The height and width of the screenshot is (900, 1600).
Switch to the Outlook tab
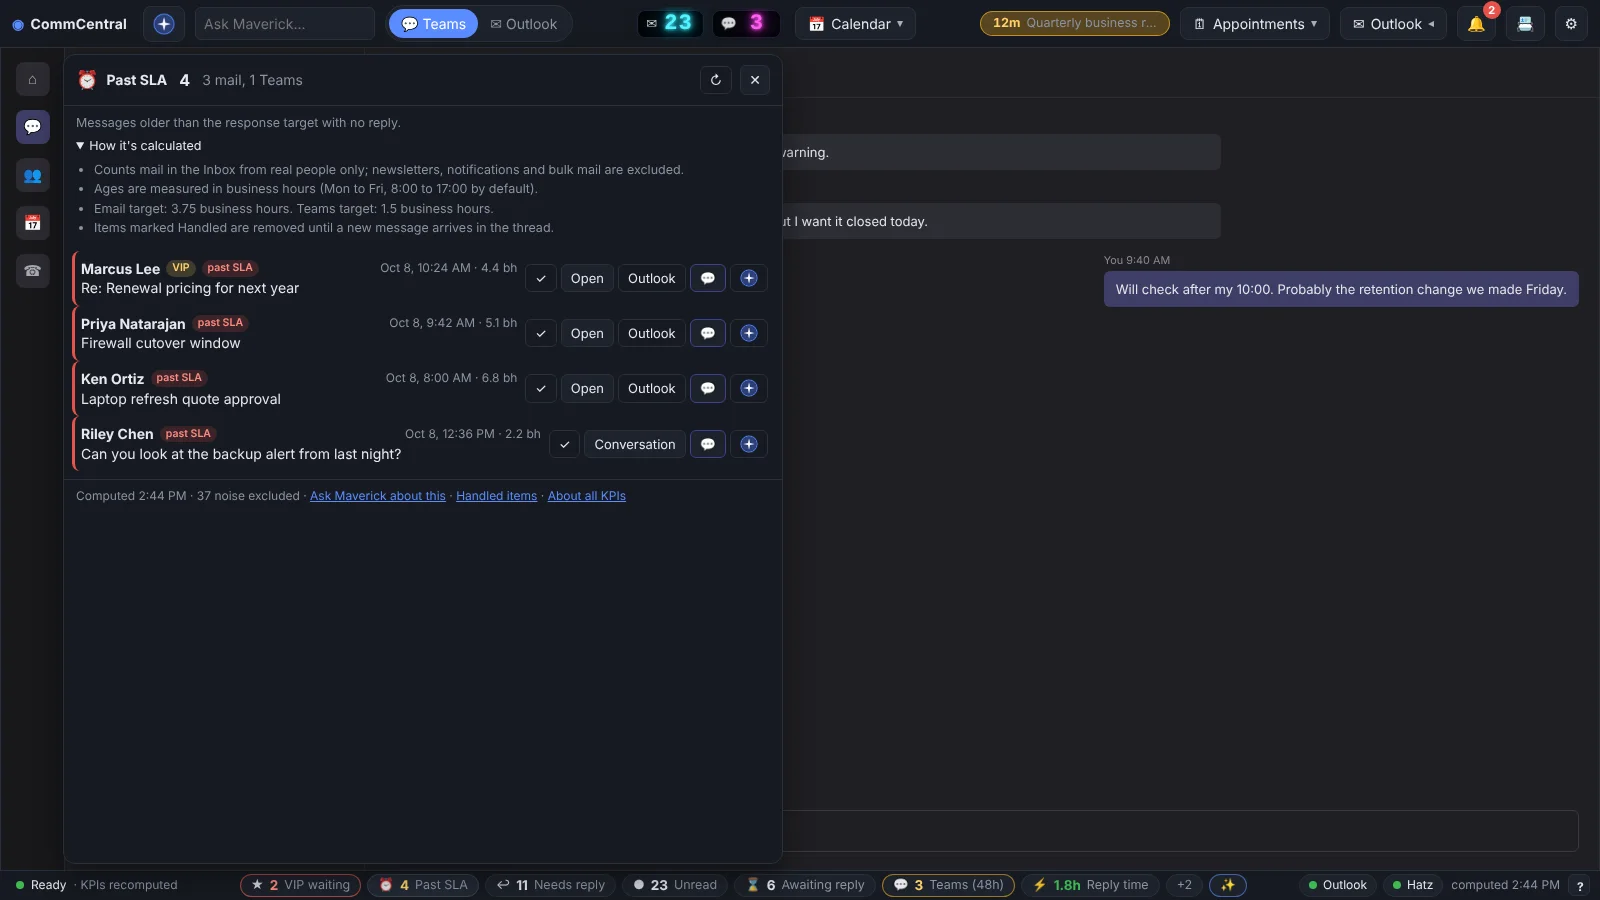524,24
